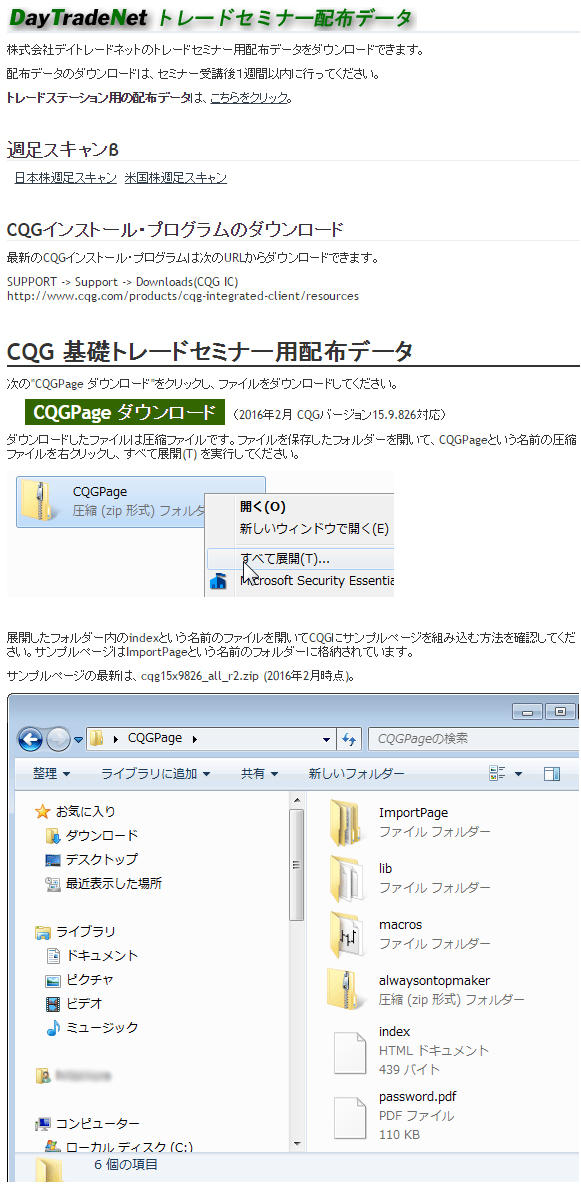Click the change view icon
The width and height of the screenshot is (581, 1189).
[x=498, y=773]
